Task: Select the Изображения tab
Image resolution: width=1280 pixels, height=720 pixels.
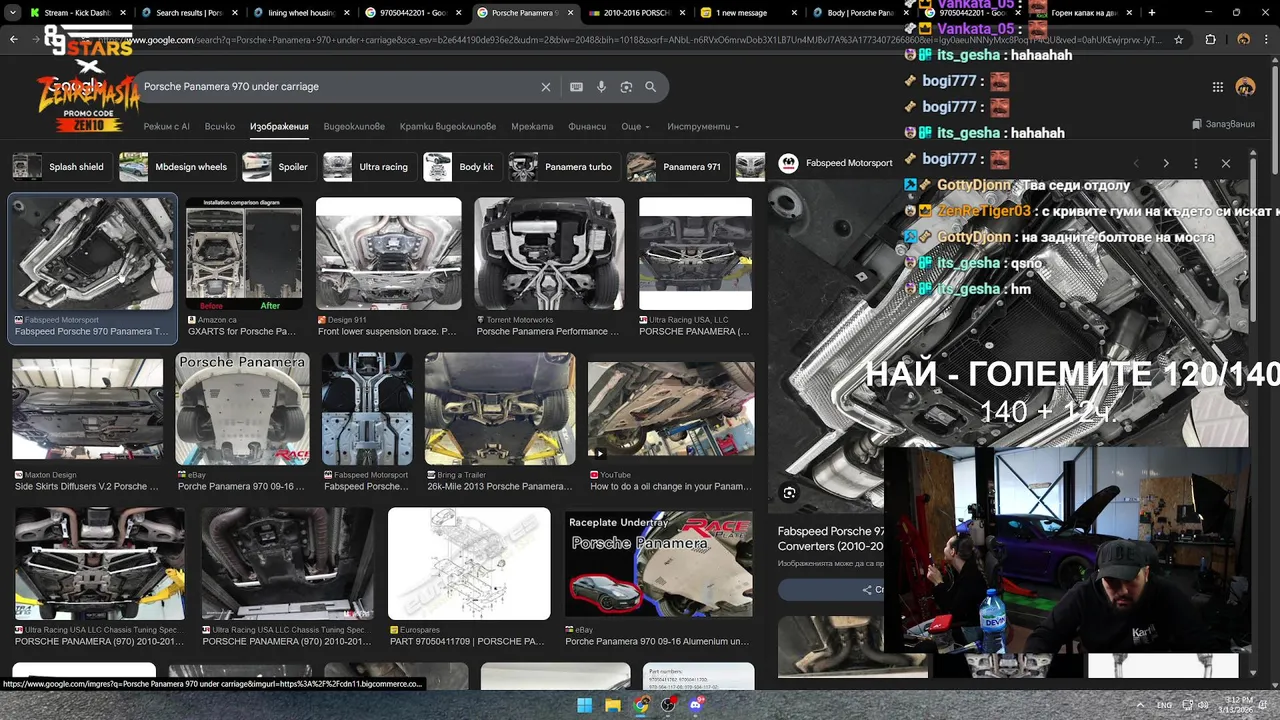Action: pos(279,127)
